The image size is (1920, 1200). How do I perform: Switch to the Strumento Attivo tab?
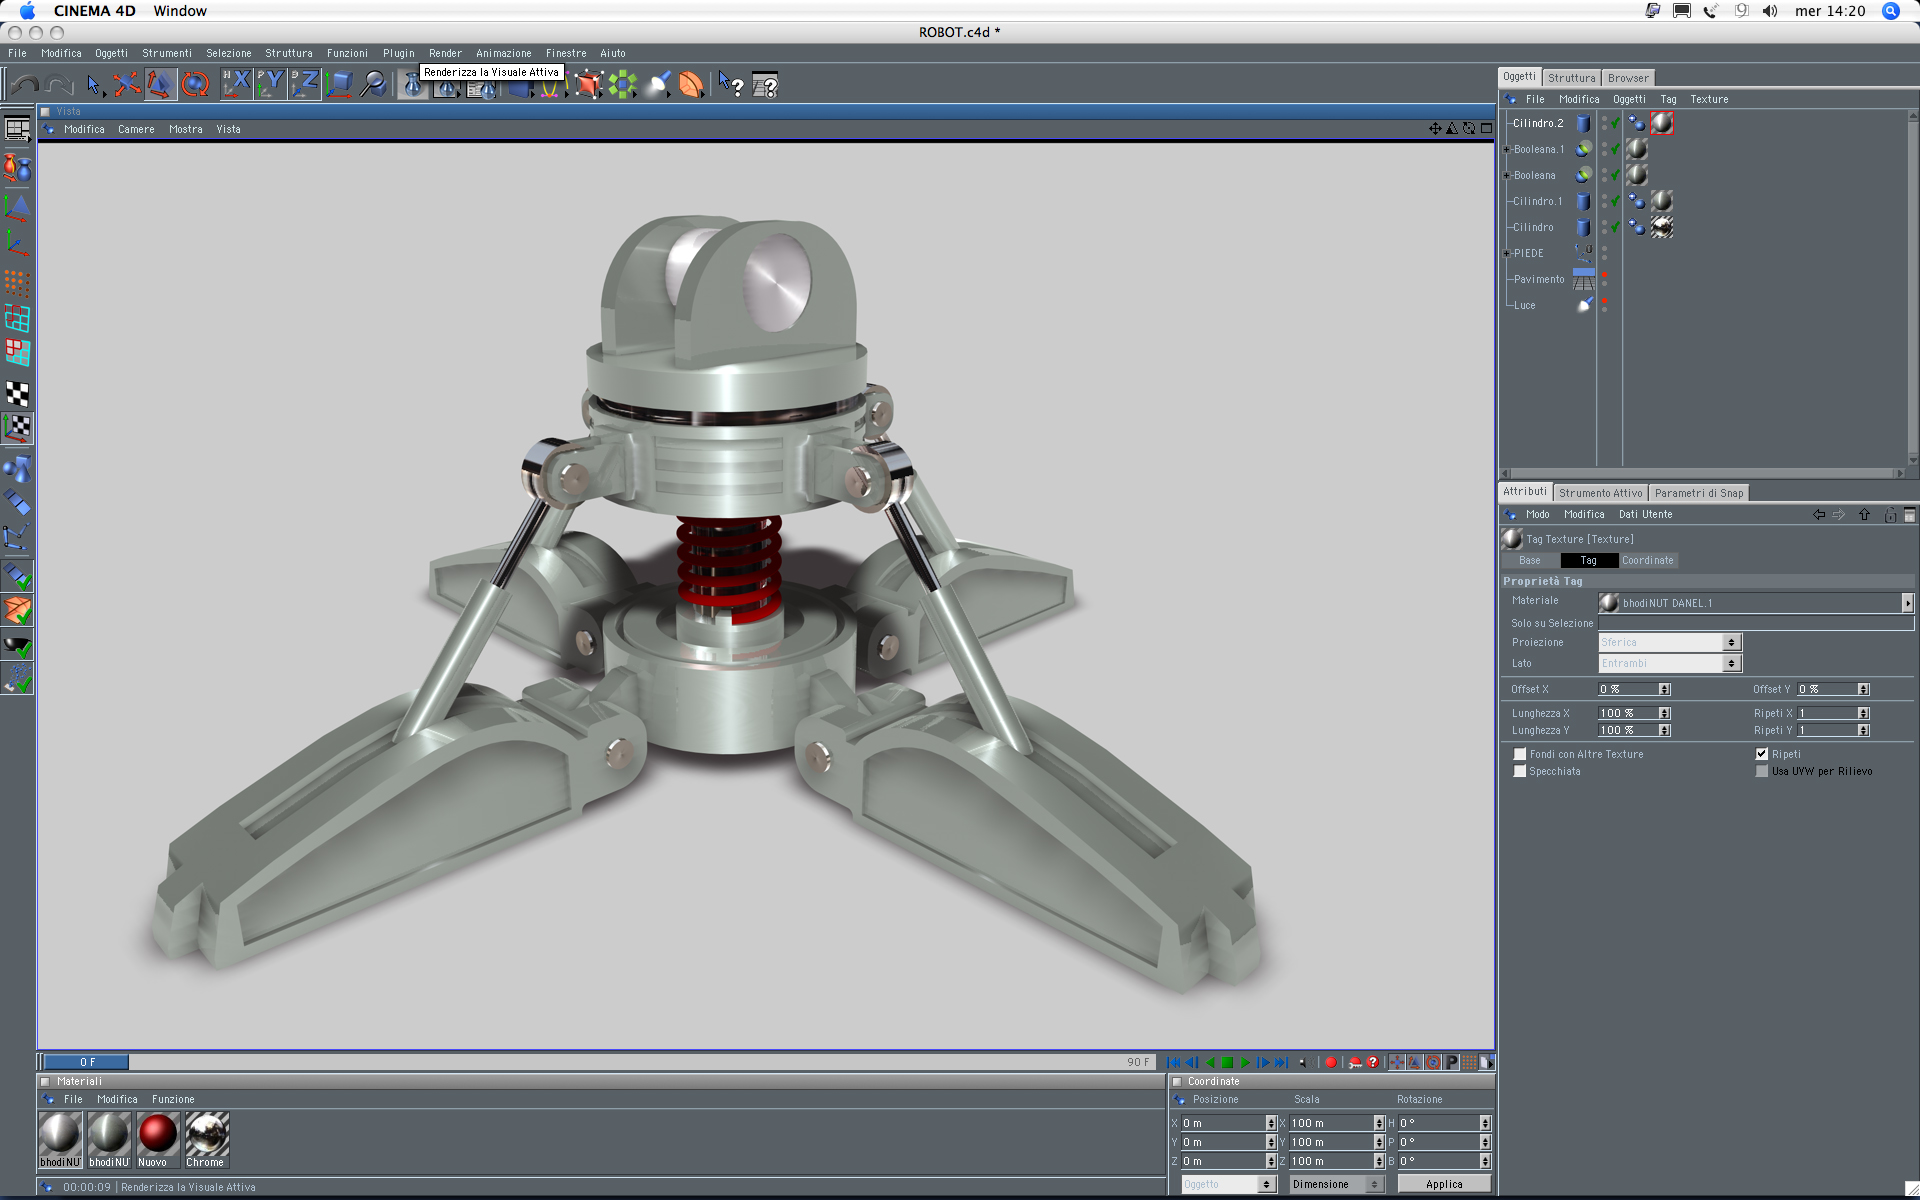[1600, 493]
